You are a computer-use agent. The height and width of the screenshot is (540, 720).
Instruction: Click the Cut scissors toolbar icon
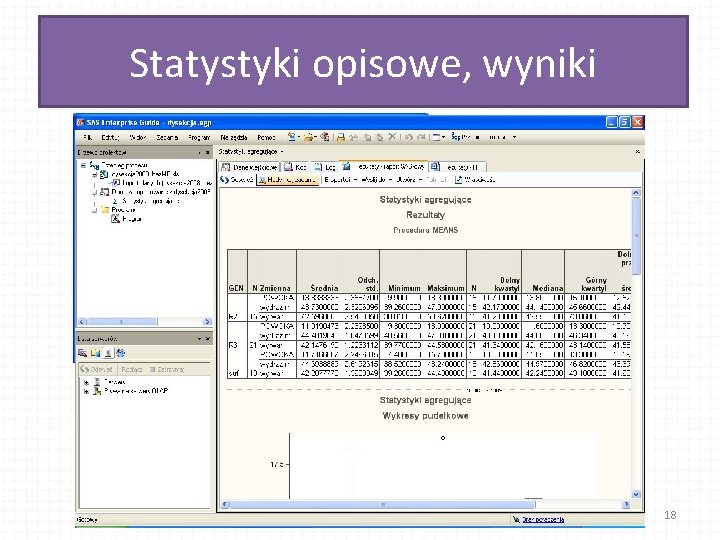click(x=354, y=137)
